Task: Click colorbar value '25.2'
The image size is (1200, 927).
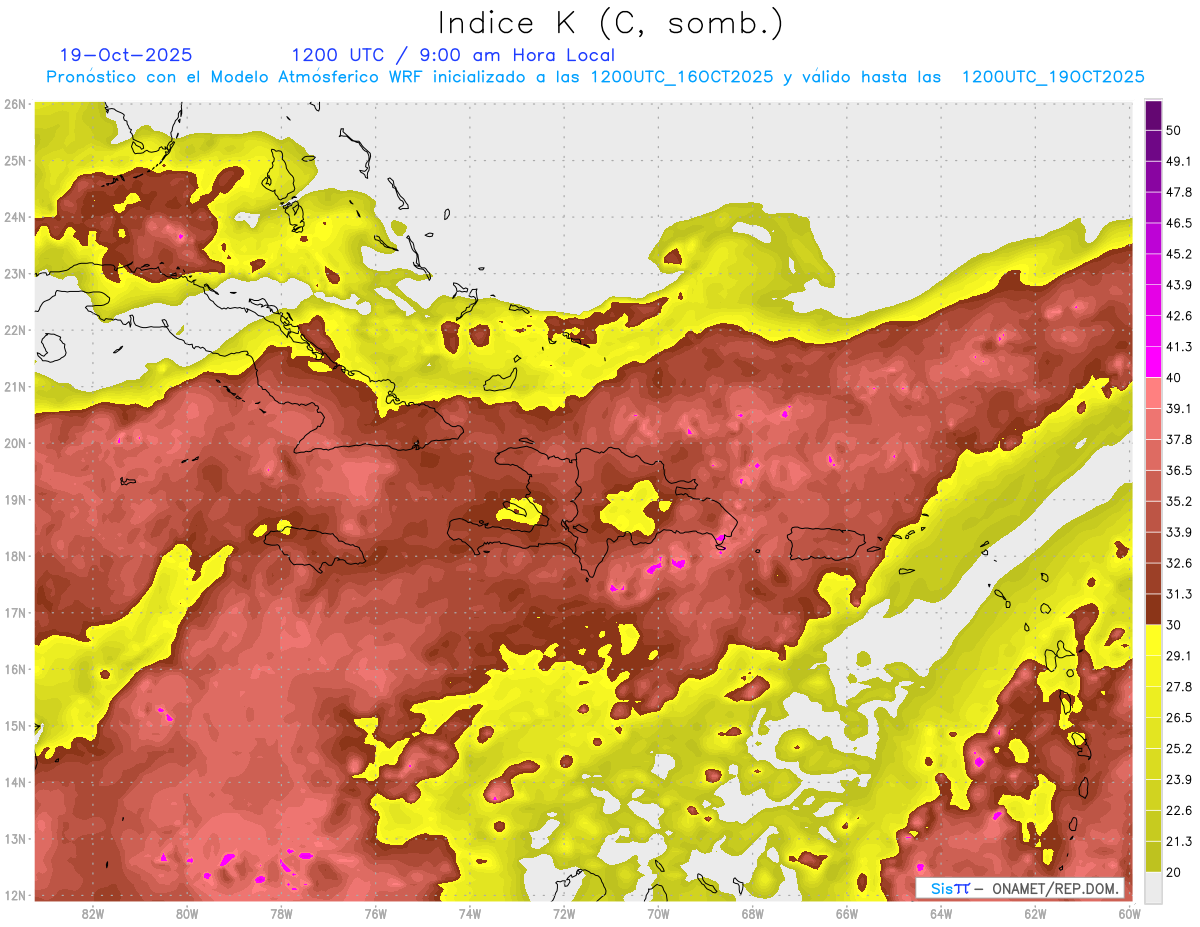Action: point(1179,749)
